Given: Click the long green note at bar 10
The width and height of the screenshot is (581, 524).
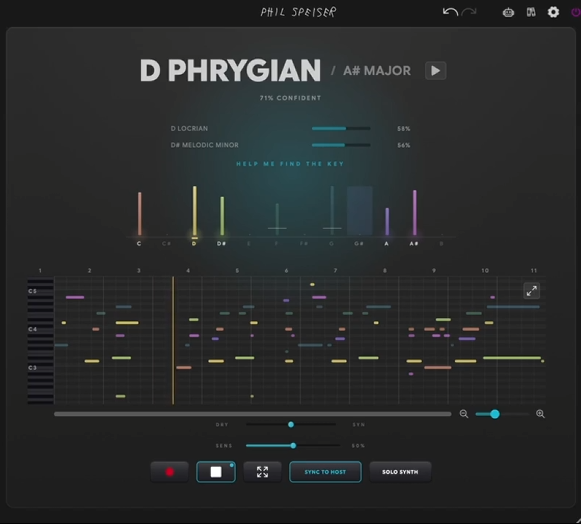Looking at the screenshot, I should click(512, 358).
